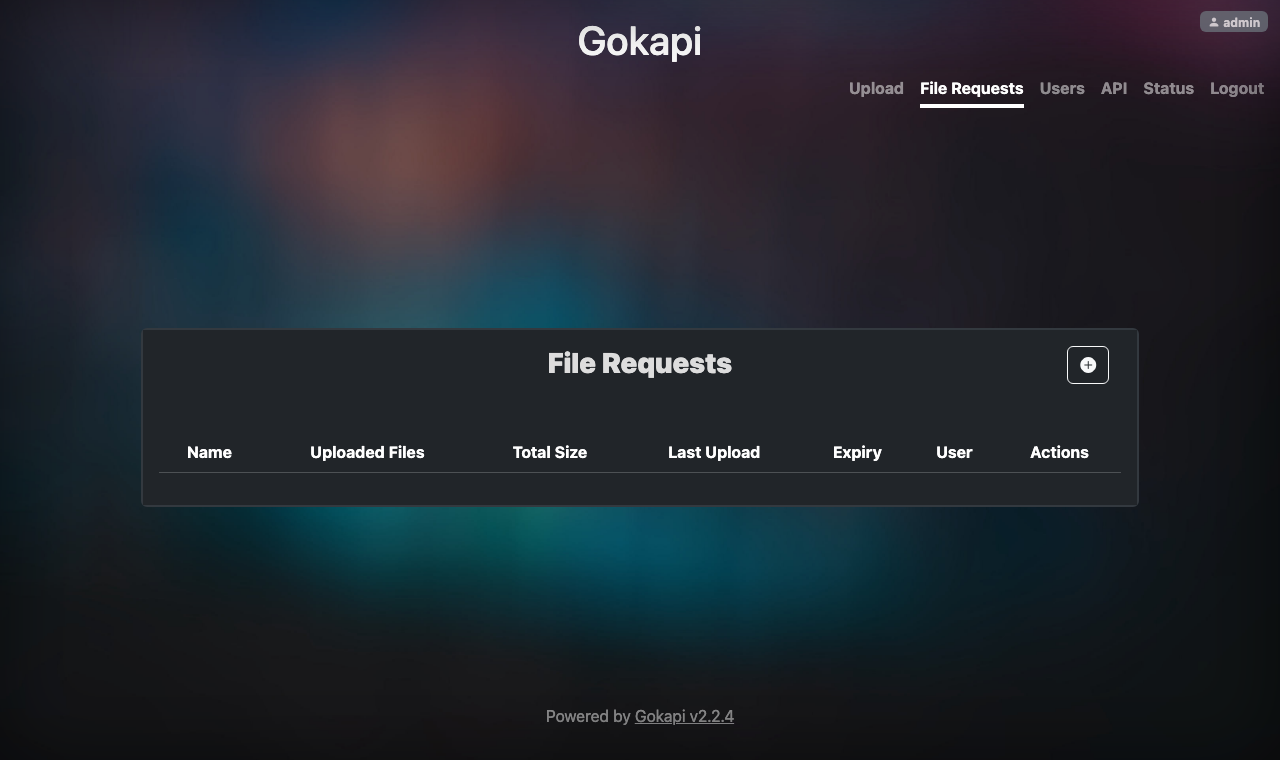Click the Total Size column header
The height and width of the screenshot is (760, 1280).
(x=550, y=452)
